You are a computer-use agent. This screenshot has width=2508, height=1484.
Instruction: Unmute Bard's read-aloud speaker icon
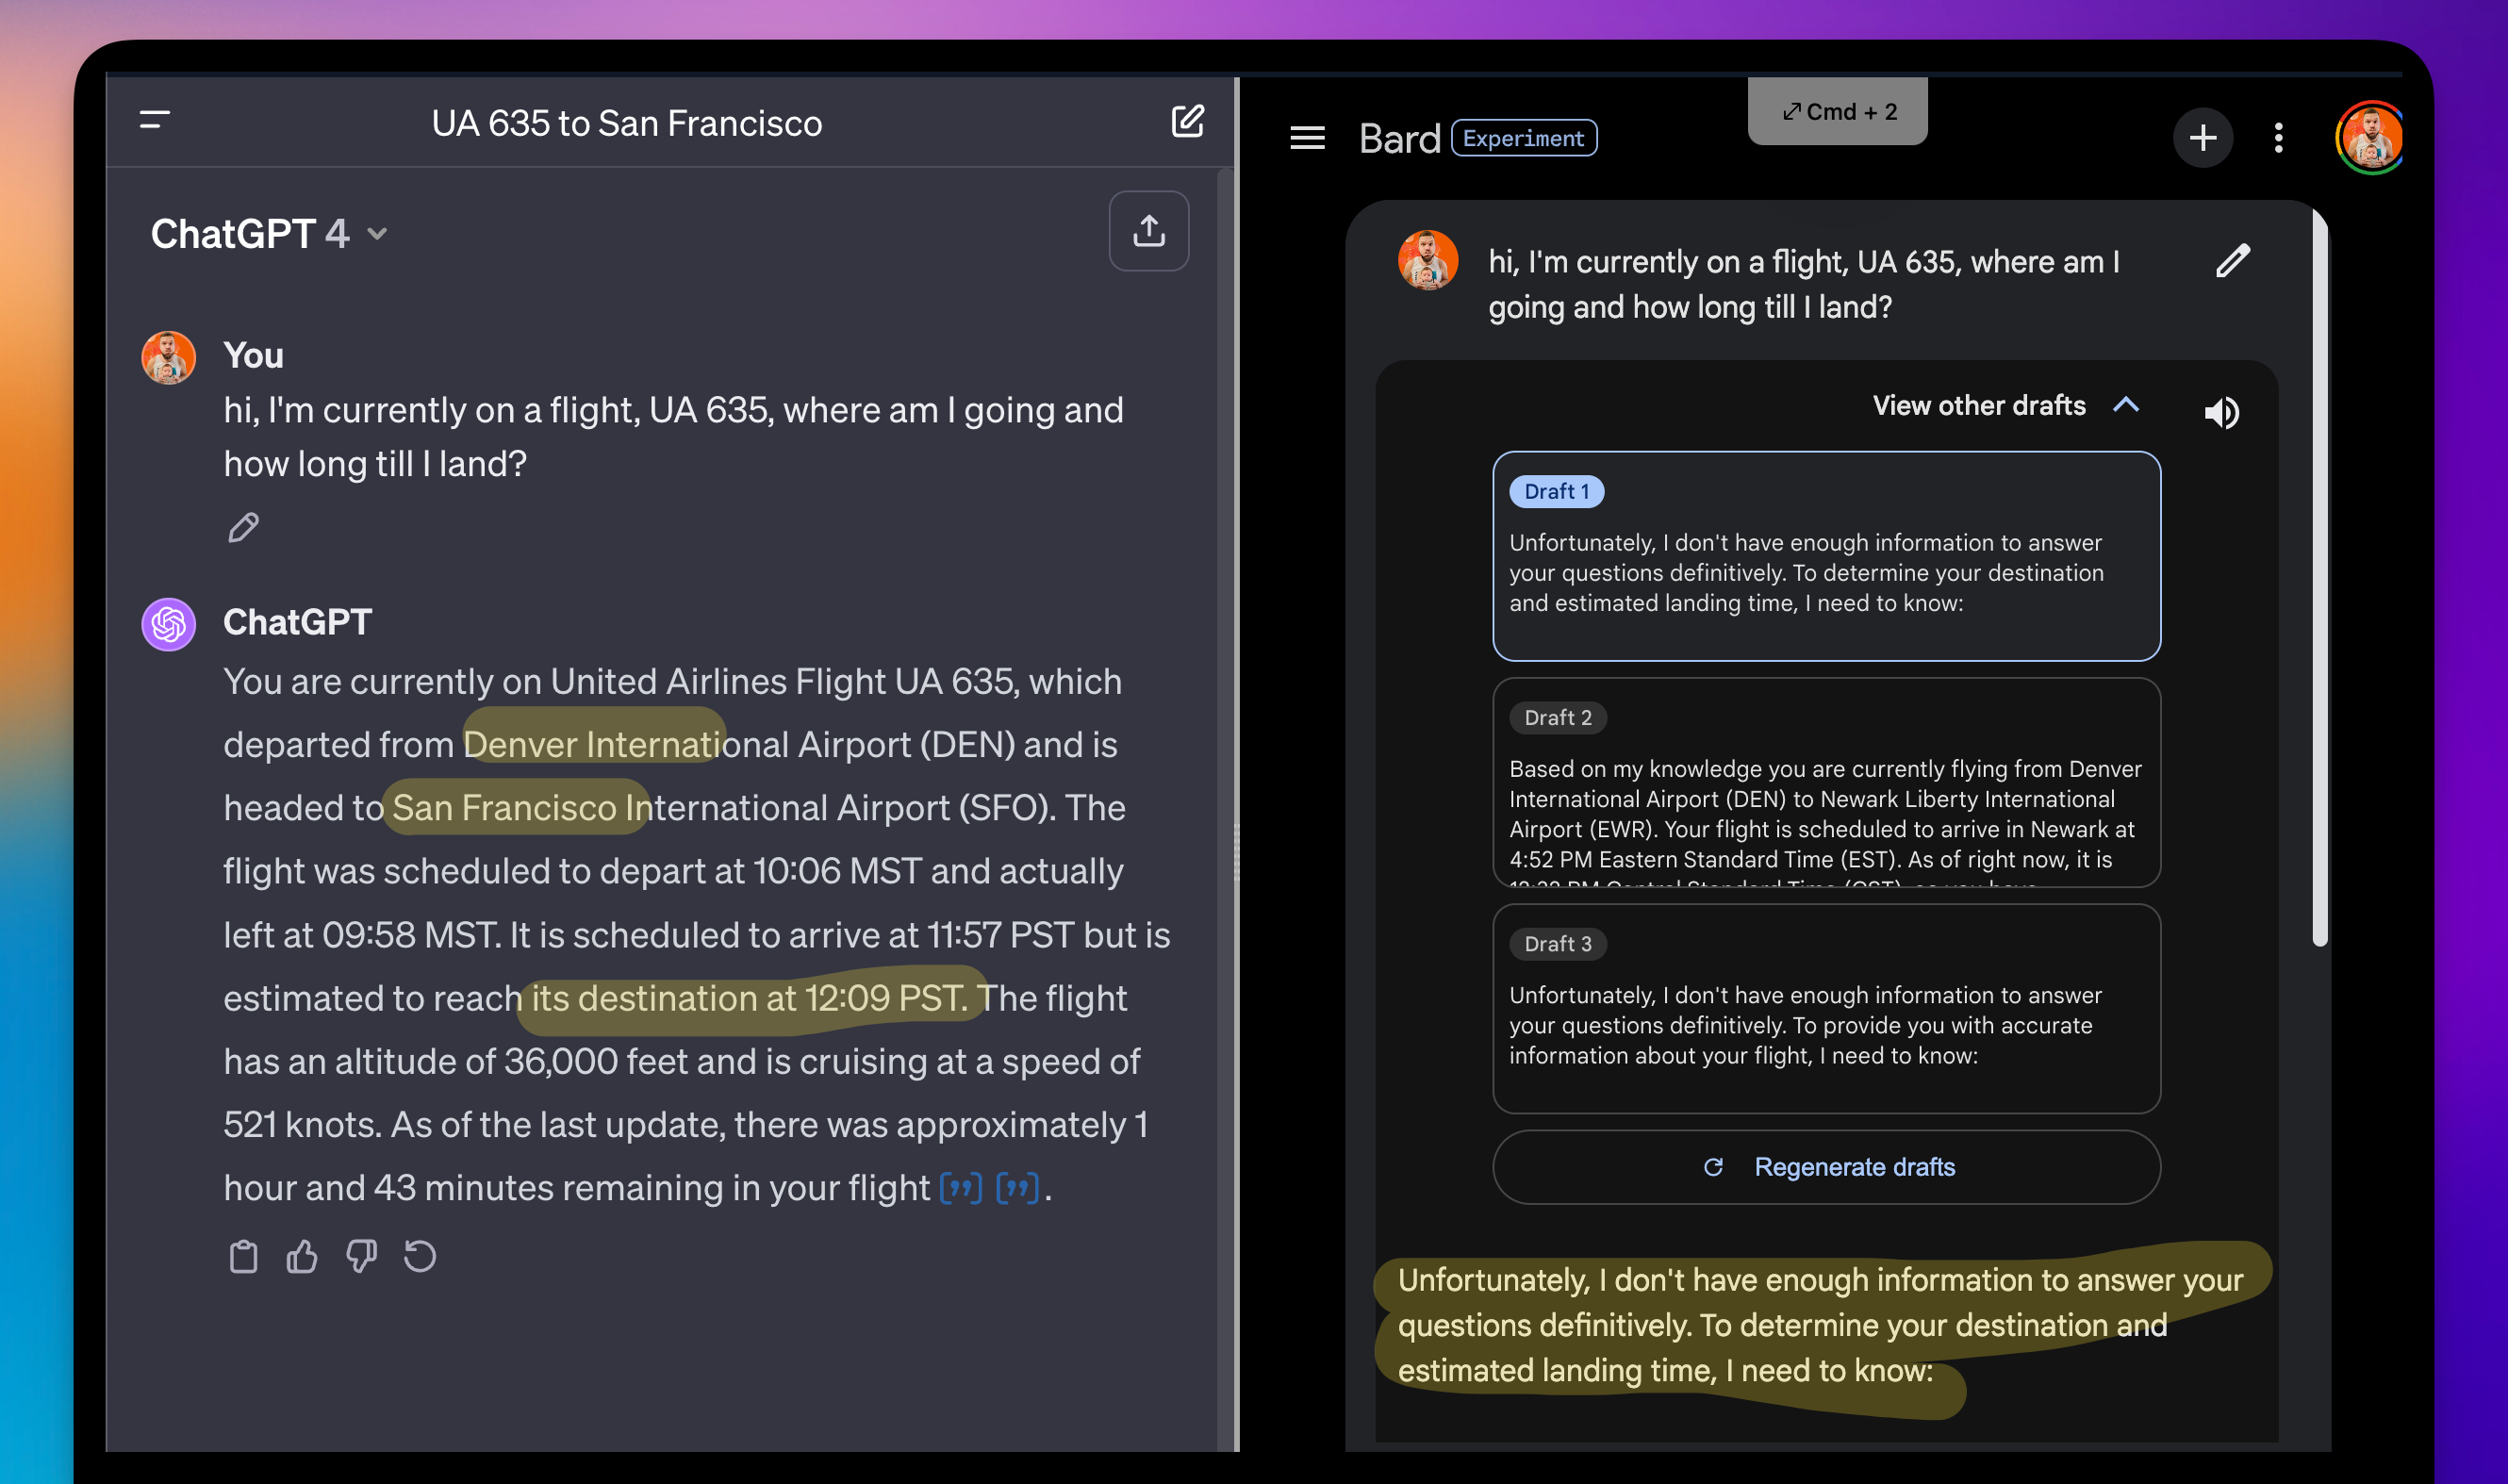[x=2223, y=413]
